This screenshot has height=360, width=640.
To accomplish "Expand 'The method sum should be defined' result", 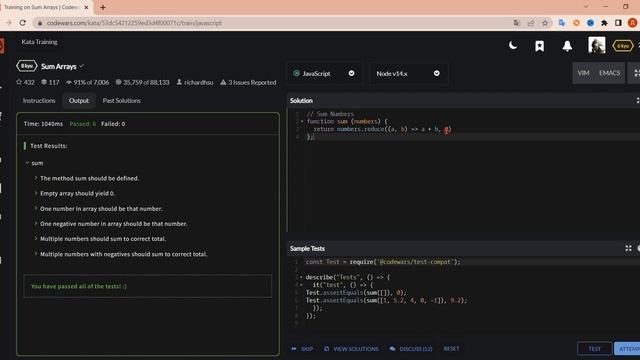I will [36, 178].
